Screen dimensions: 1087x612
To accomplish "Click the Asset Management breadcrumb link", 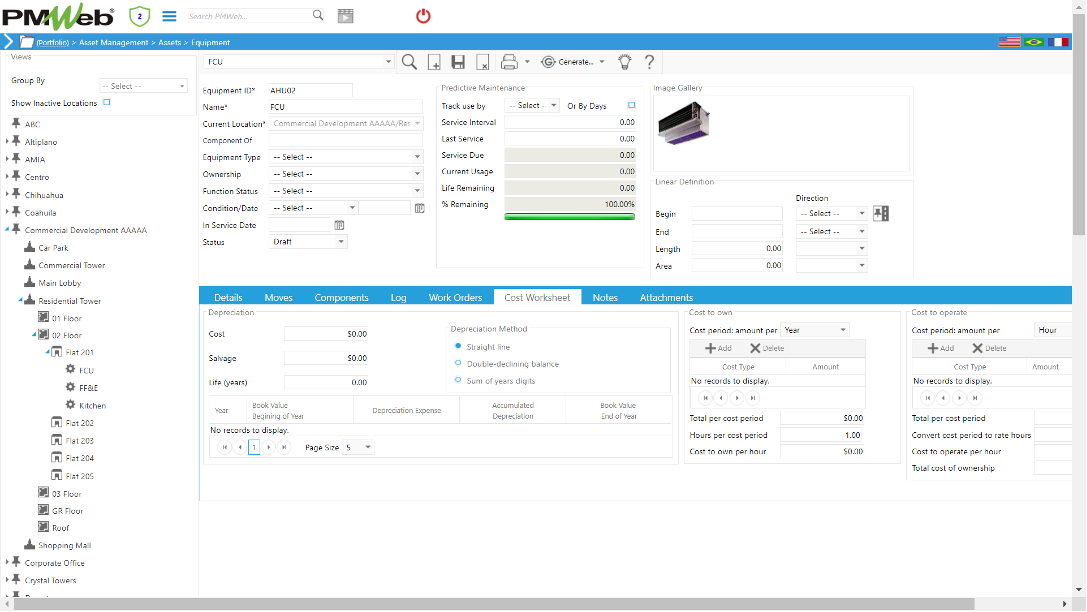I will pos(114,43).
